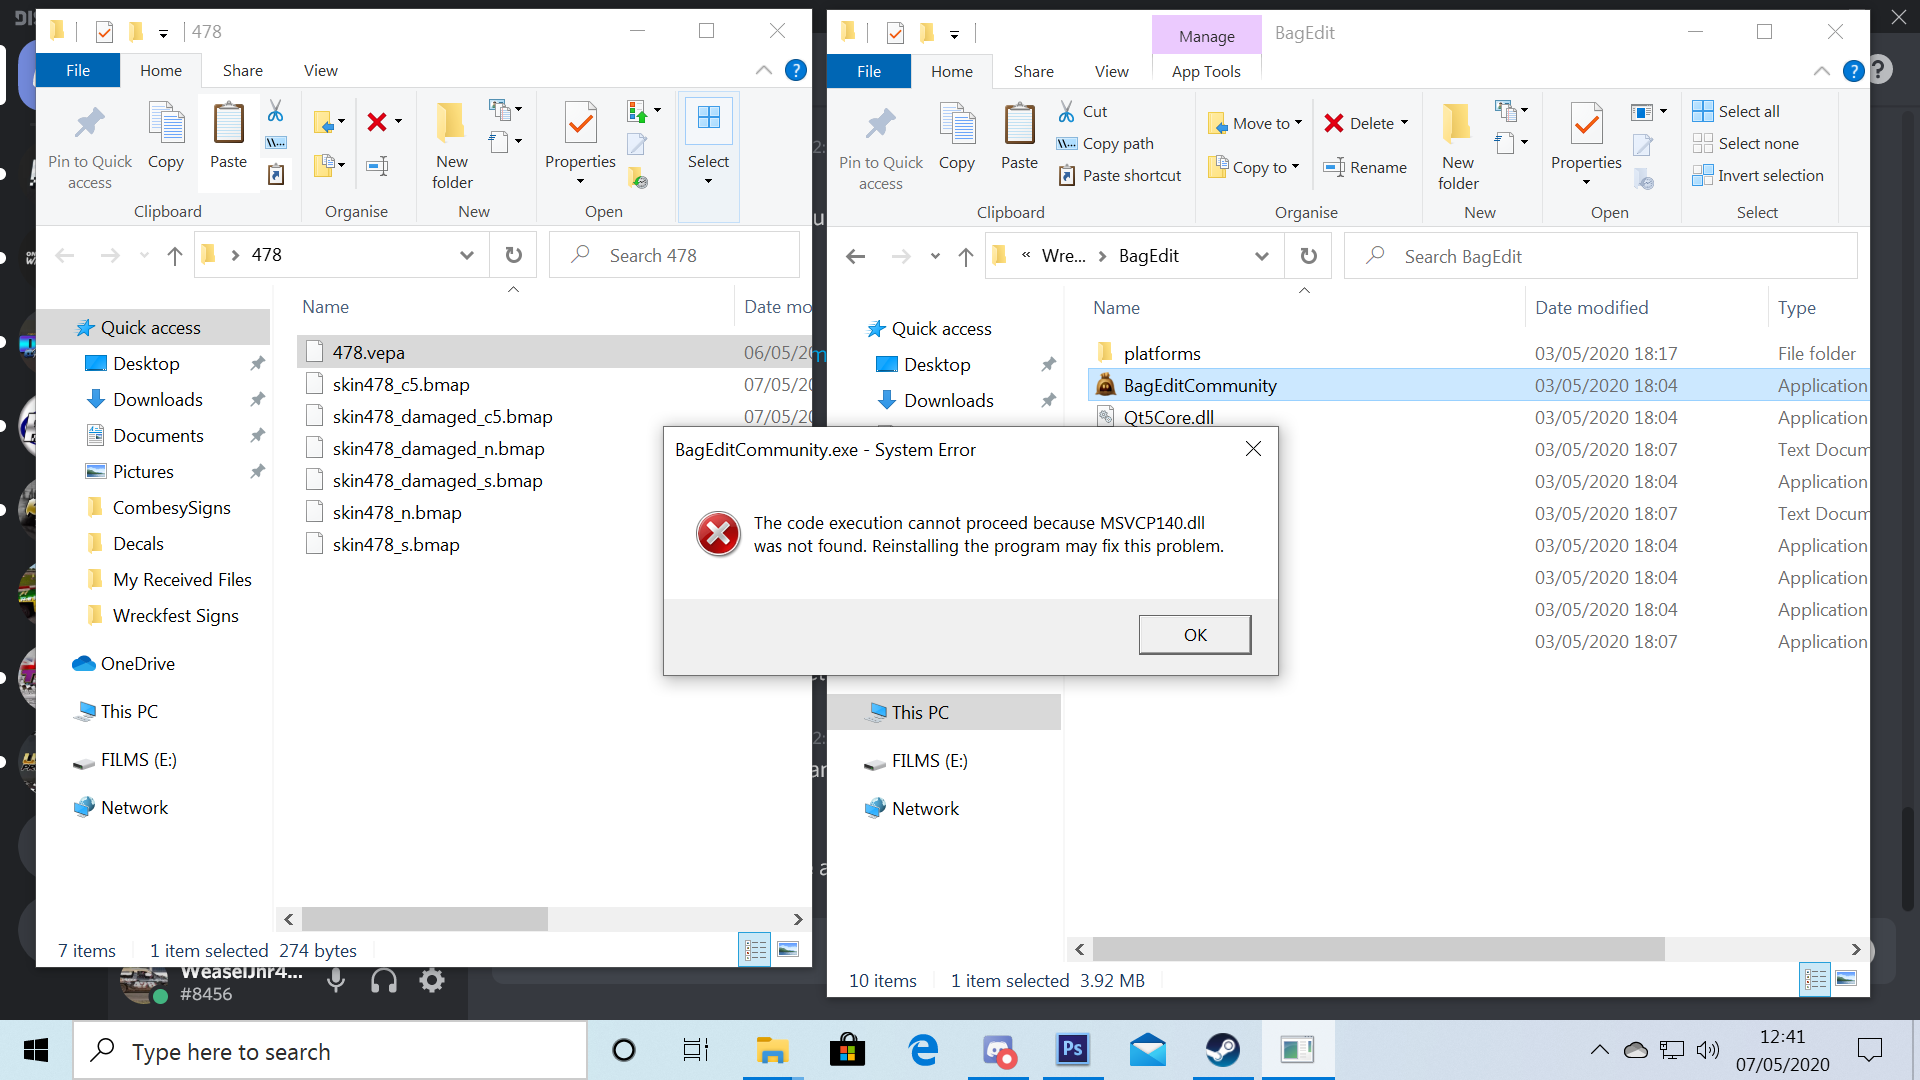Open help in the 478 window
The height and width of the screenshot is (1080, 1920).
796,70
